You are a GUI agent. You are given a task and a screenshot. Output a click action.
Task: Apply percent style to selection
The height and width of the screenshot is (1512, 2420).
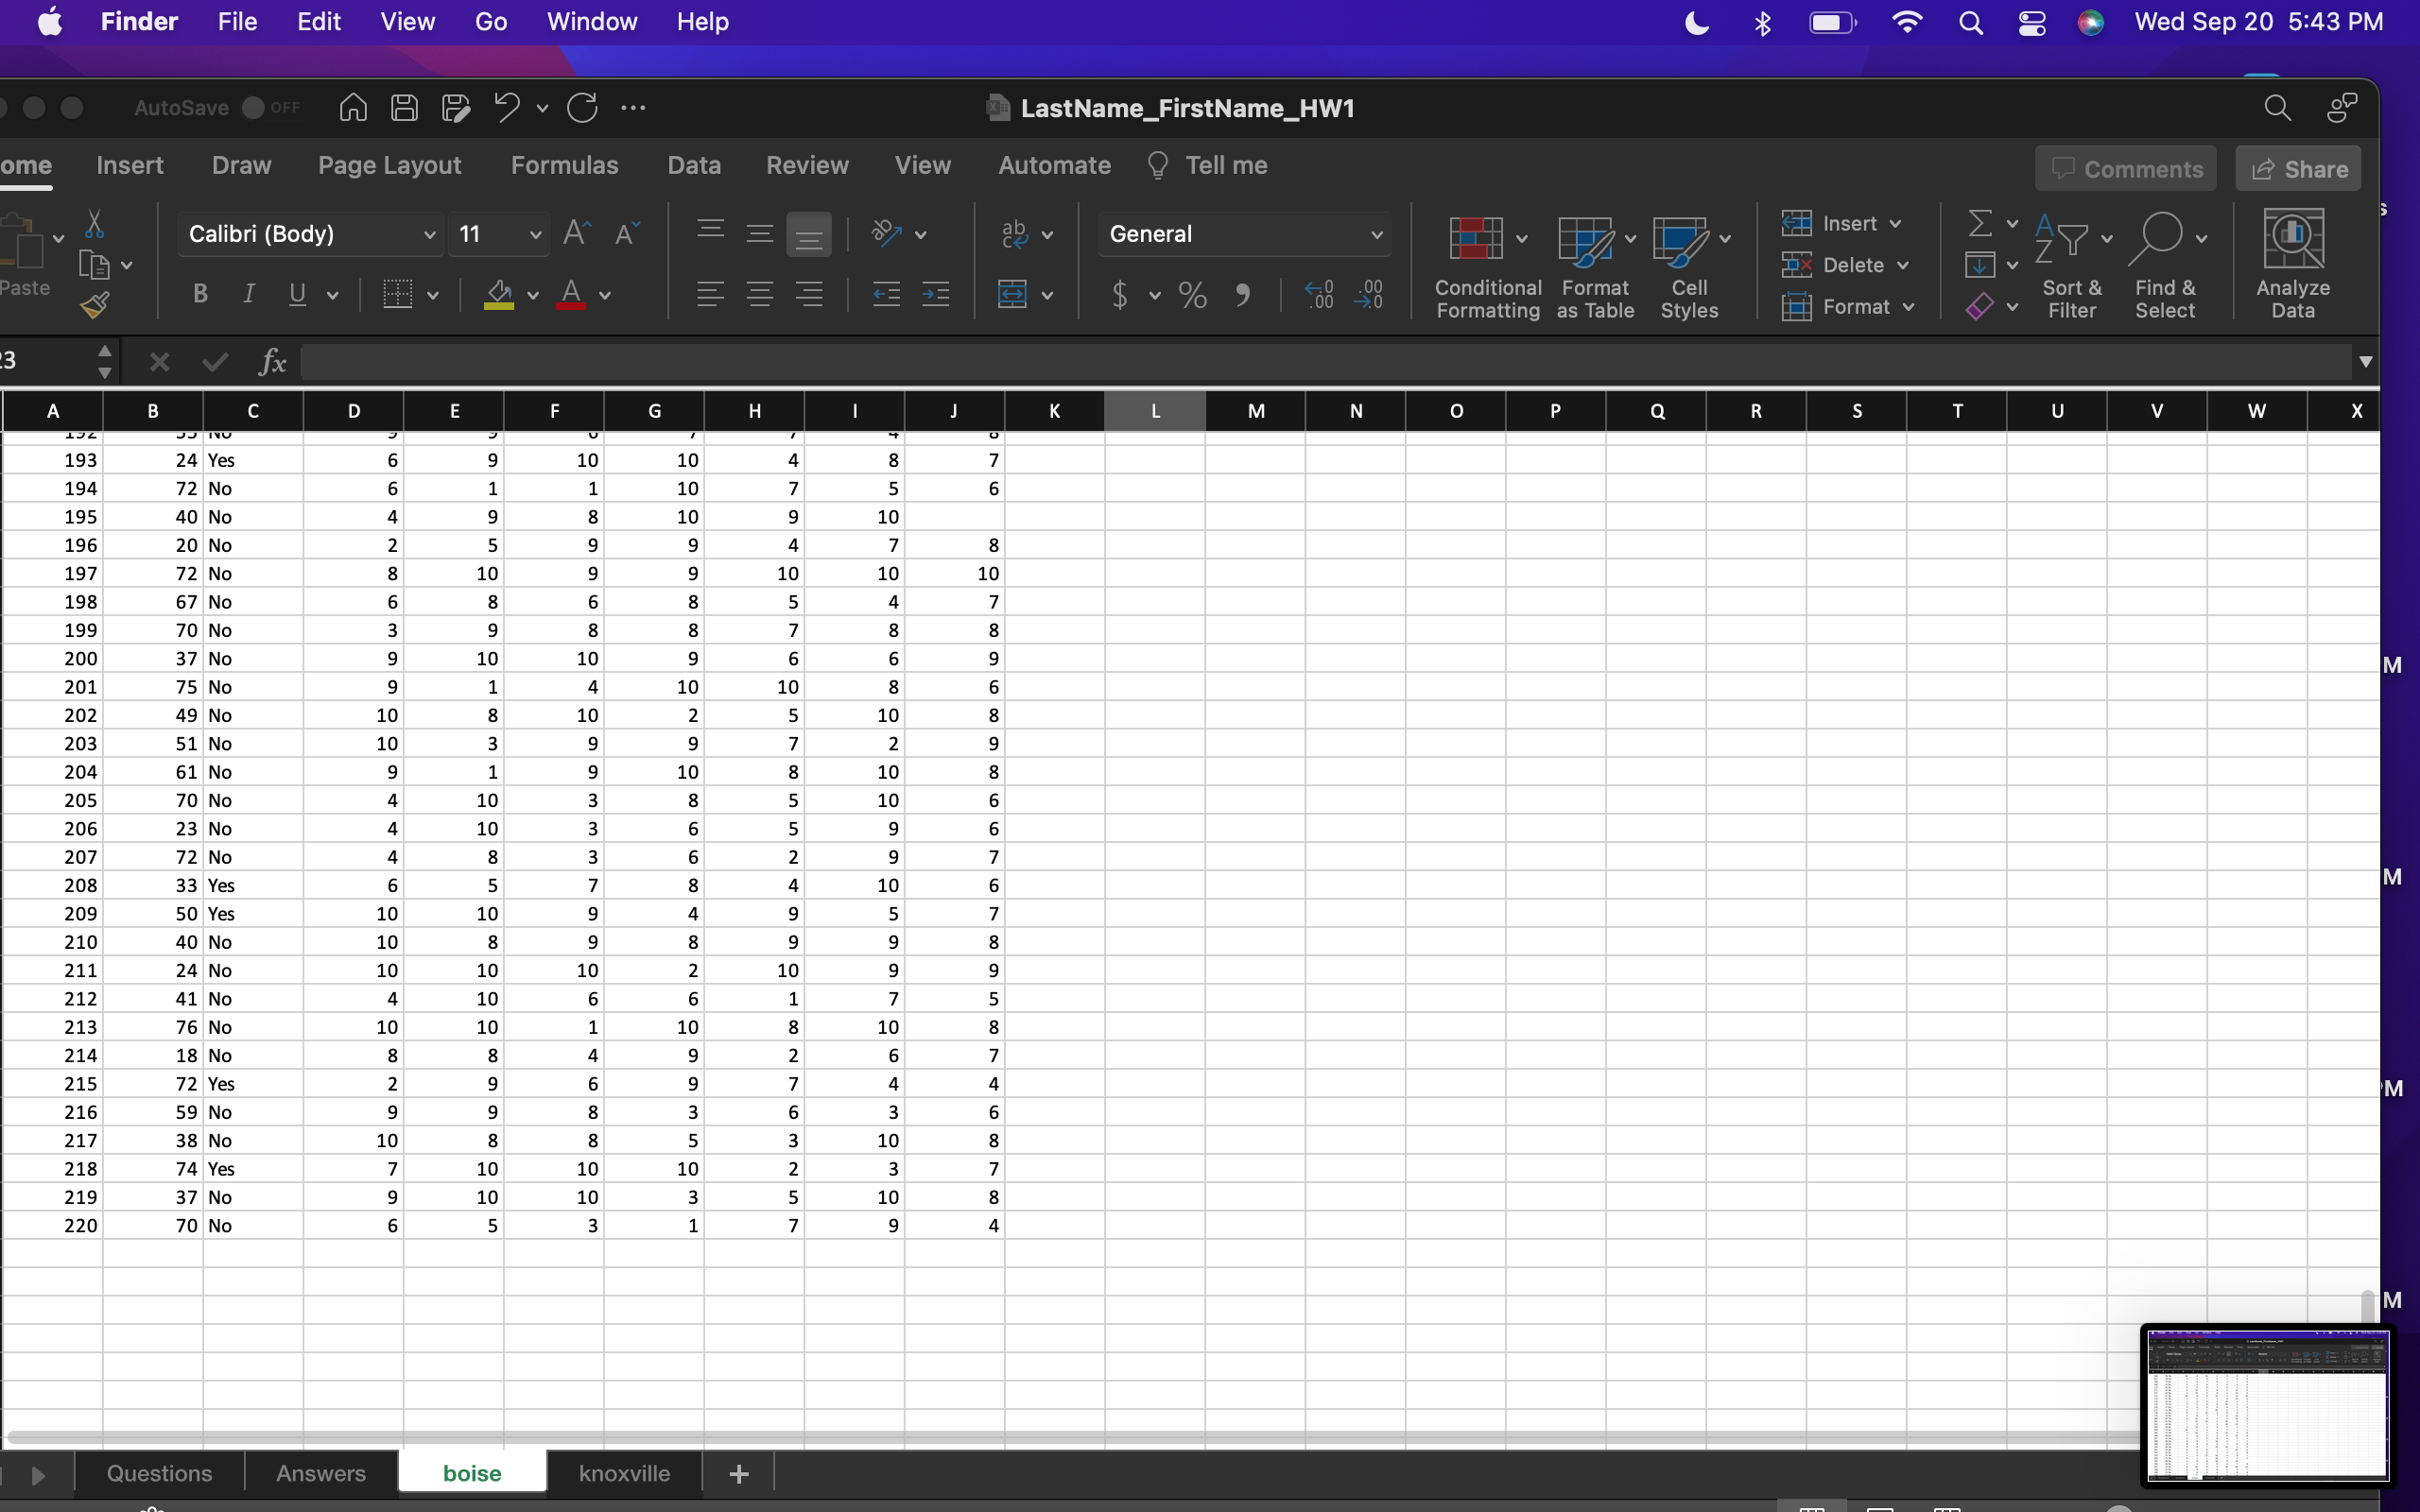(x=1192, y=295)
